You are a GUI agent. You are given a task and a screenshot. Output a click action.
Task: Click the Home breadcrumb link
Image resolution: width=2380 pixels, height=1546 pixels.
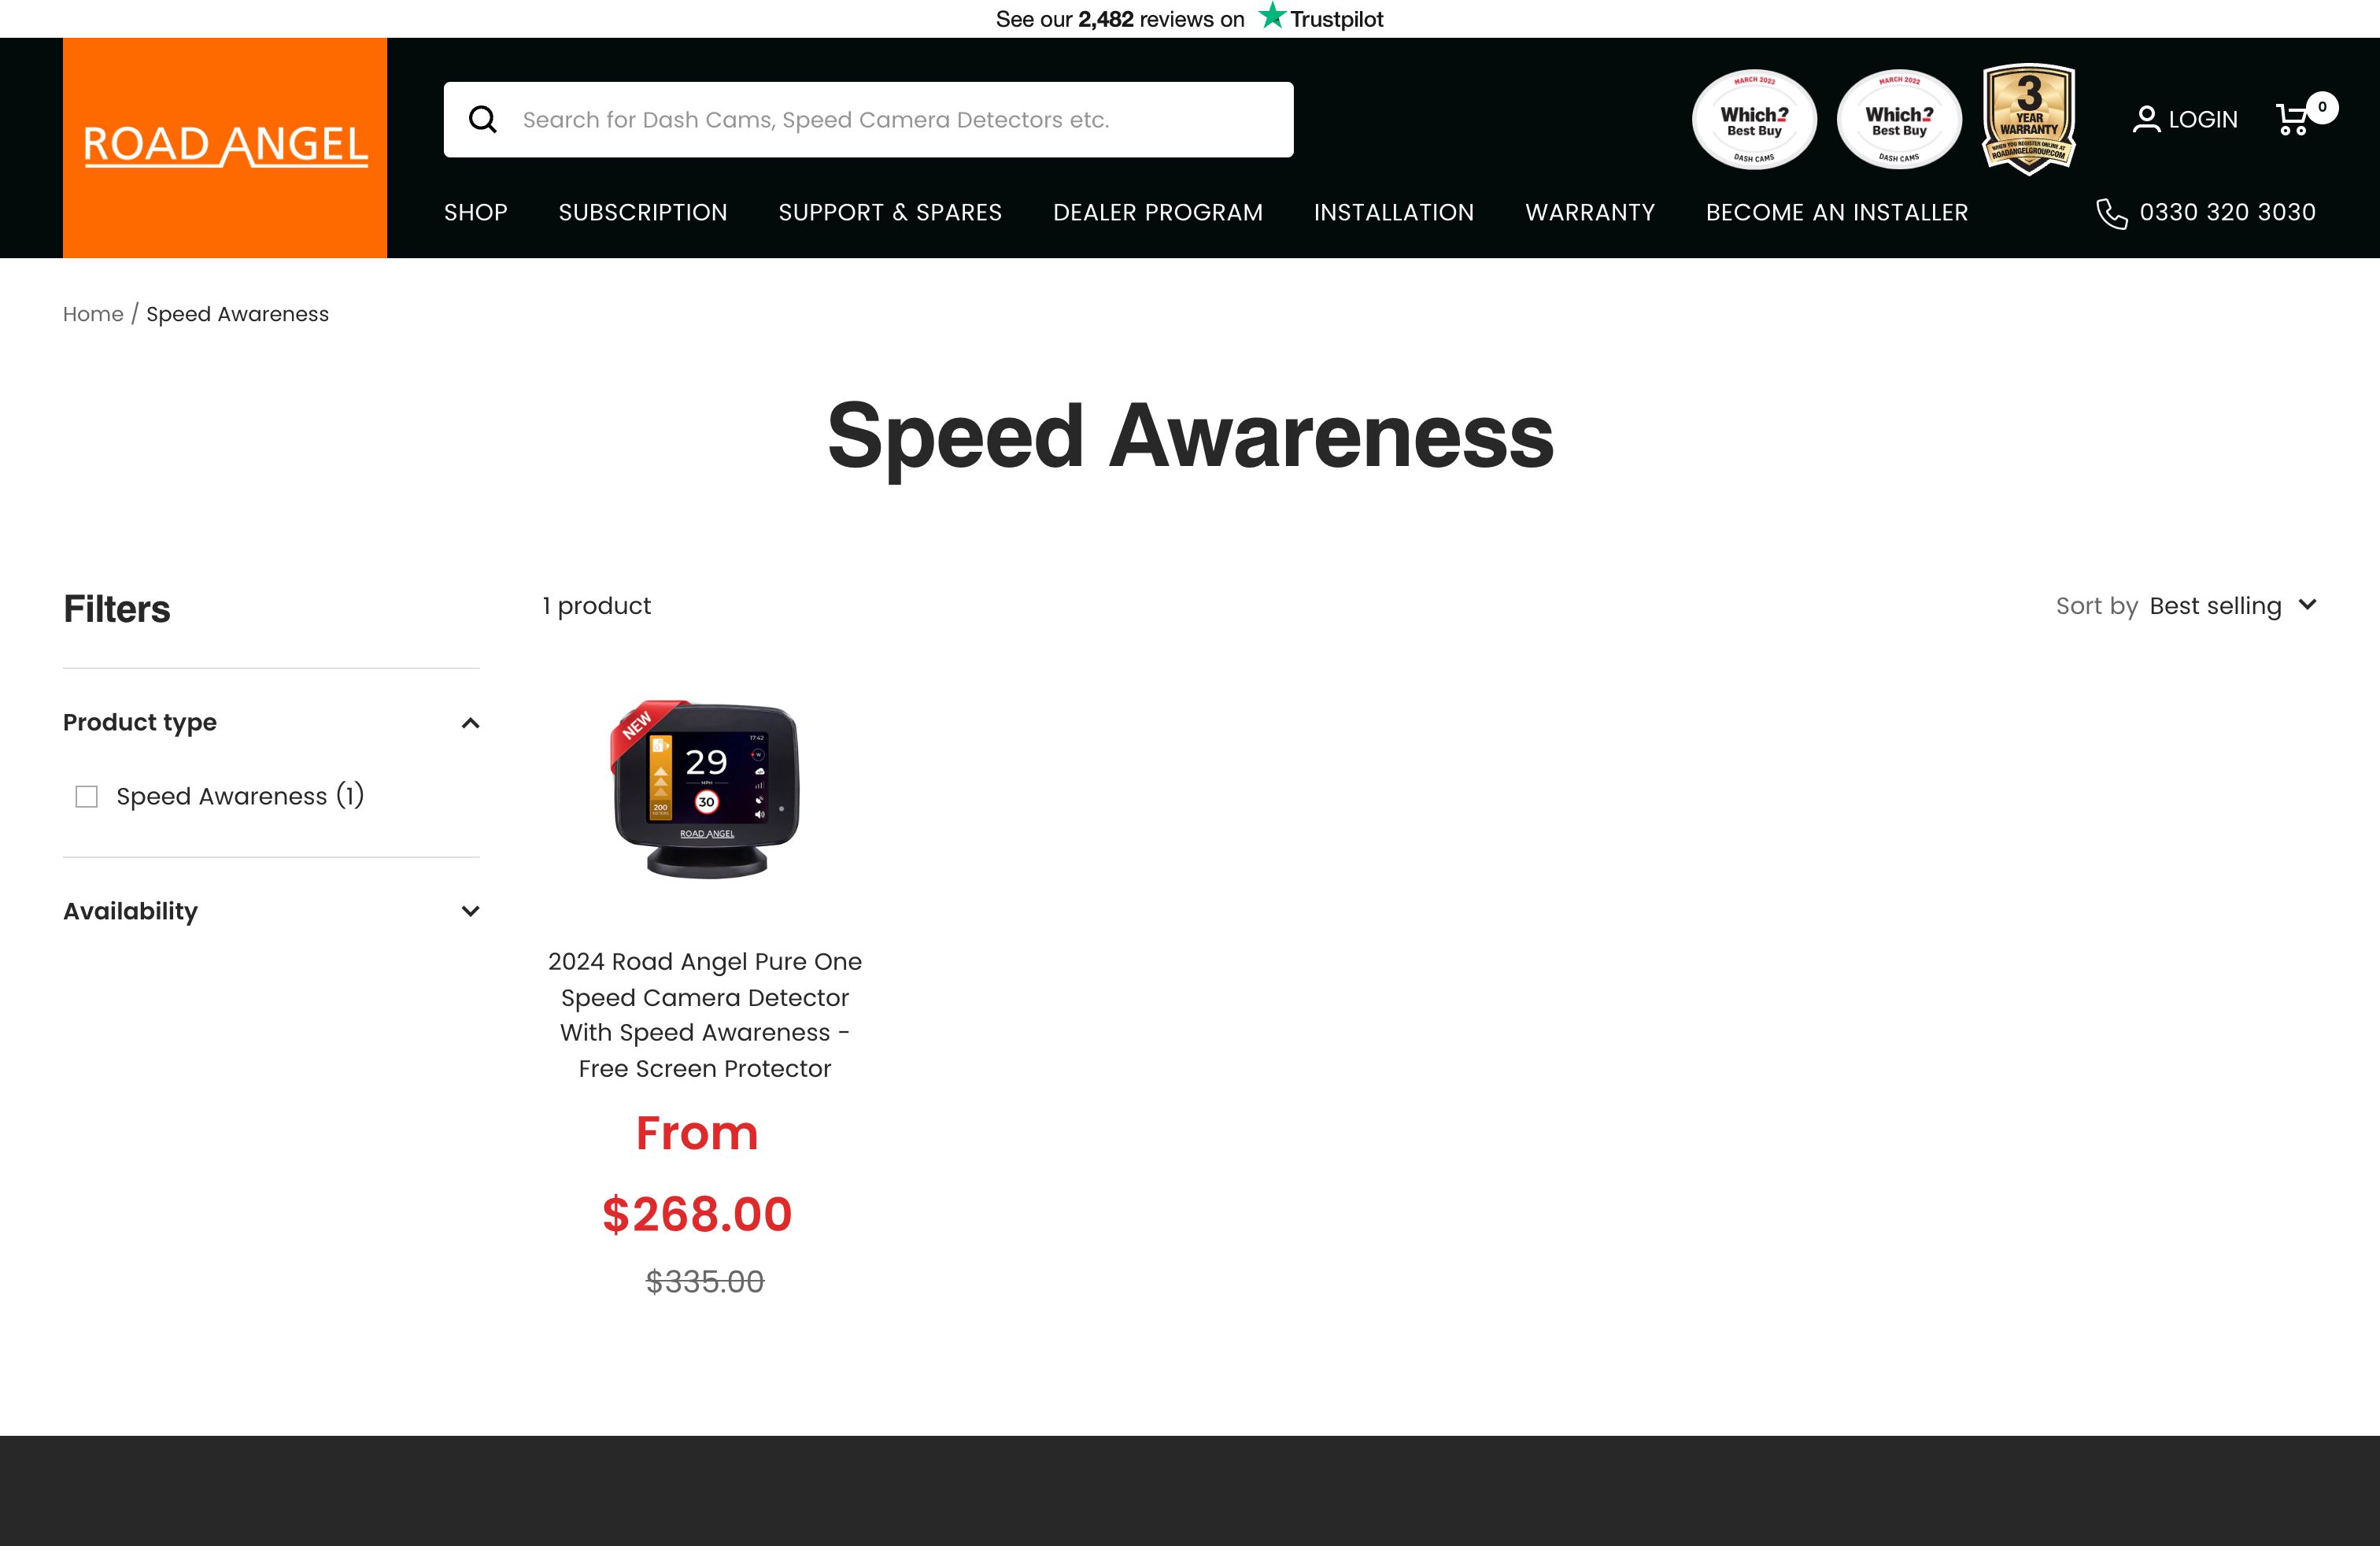[x=93, y=314]
